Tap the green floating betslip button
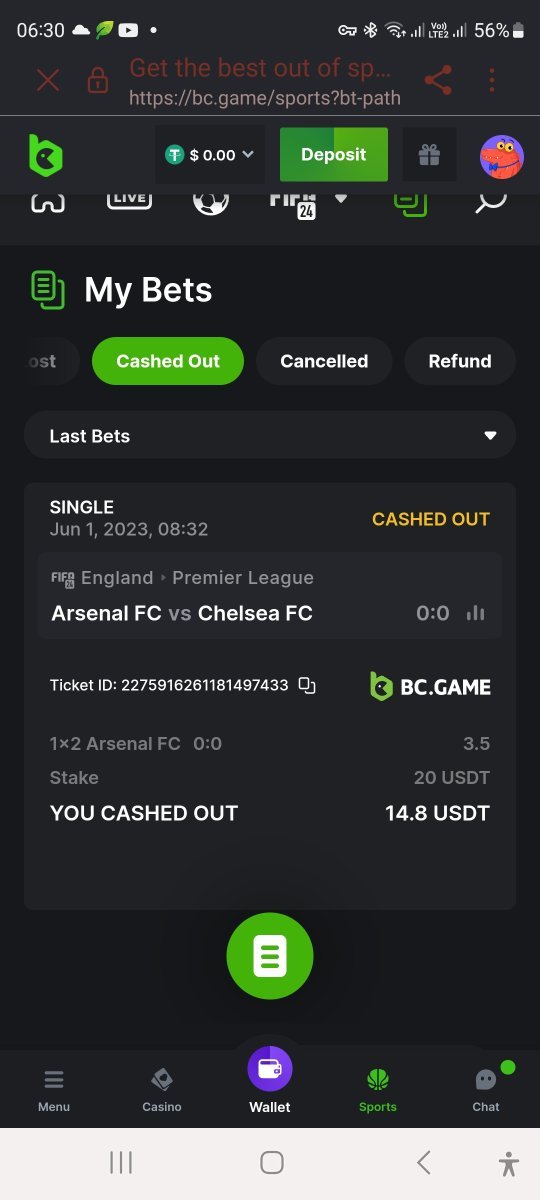Screen dimensions: 540x1200 point(270,956)
